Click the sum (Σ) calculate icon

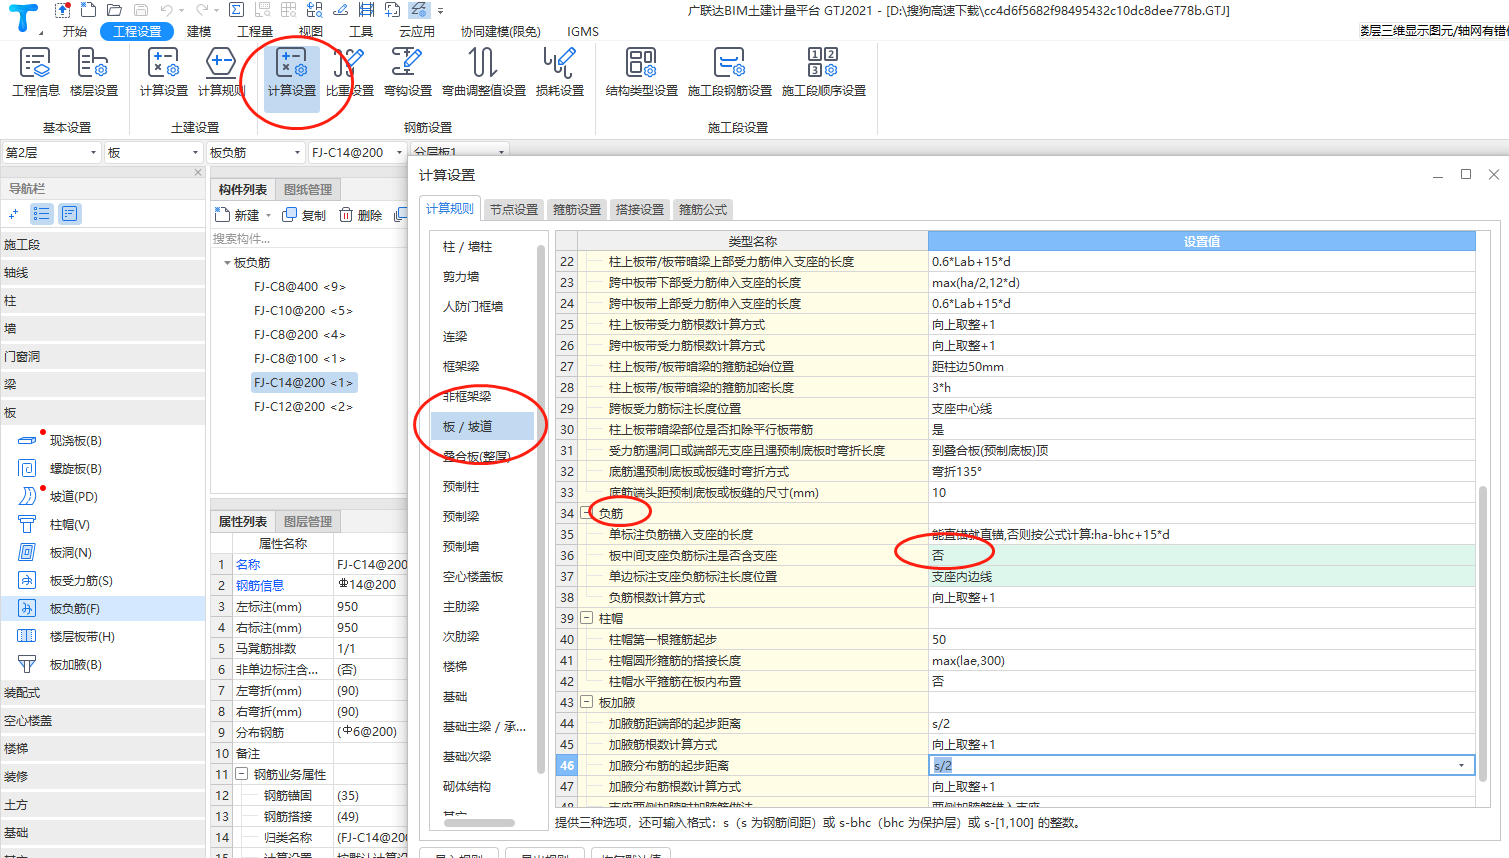[236, 10]
